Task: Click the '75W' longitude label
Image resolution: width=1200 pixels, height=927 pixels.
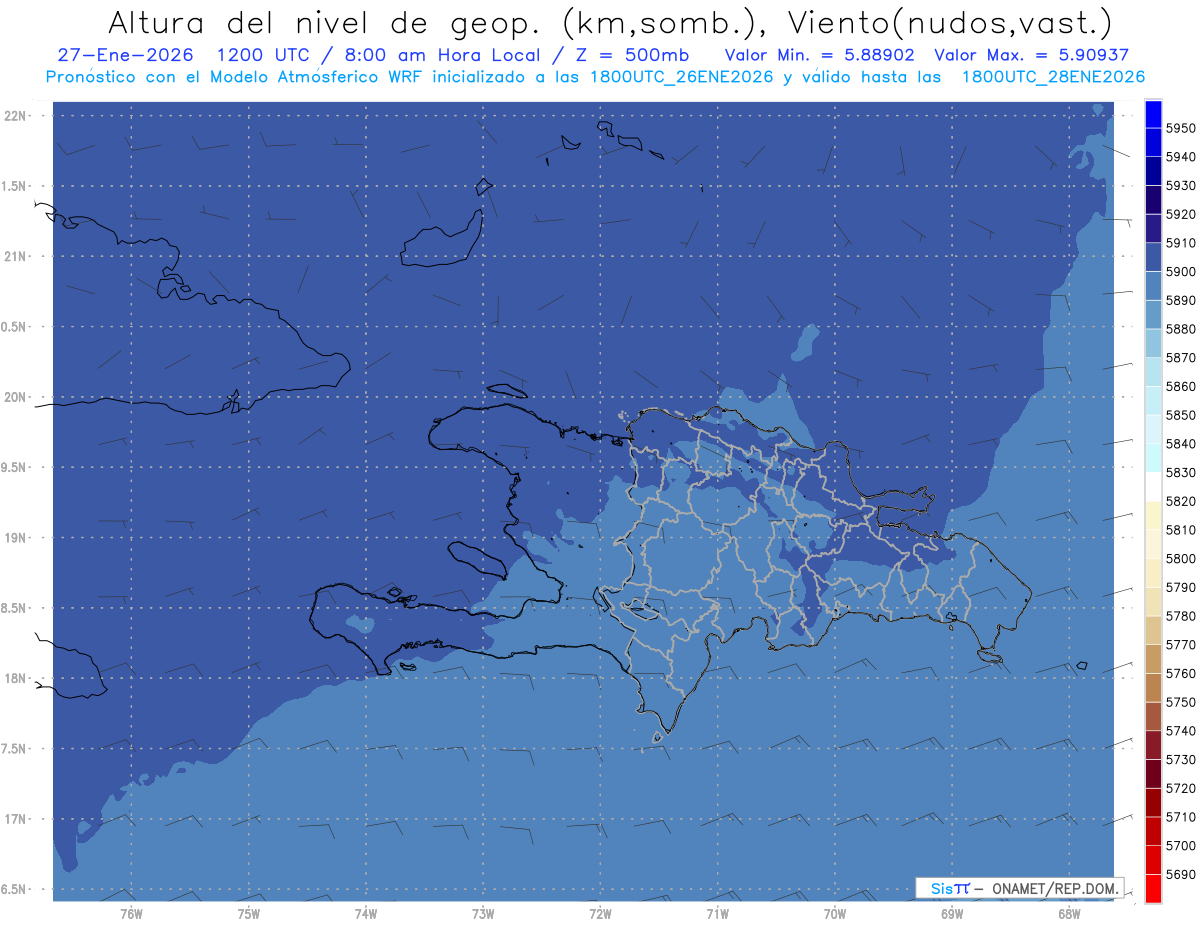Action: coord(249,913)
